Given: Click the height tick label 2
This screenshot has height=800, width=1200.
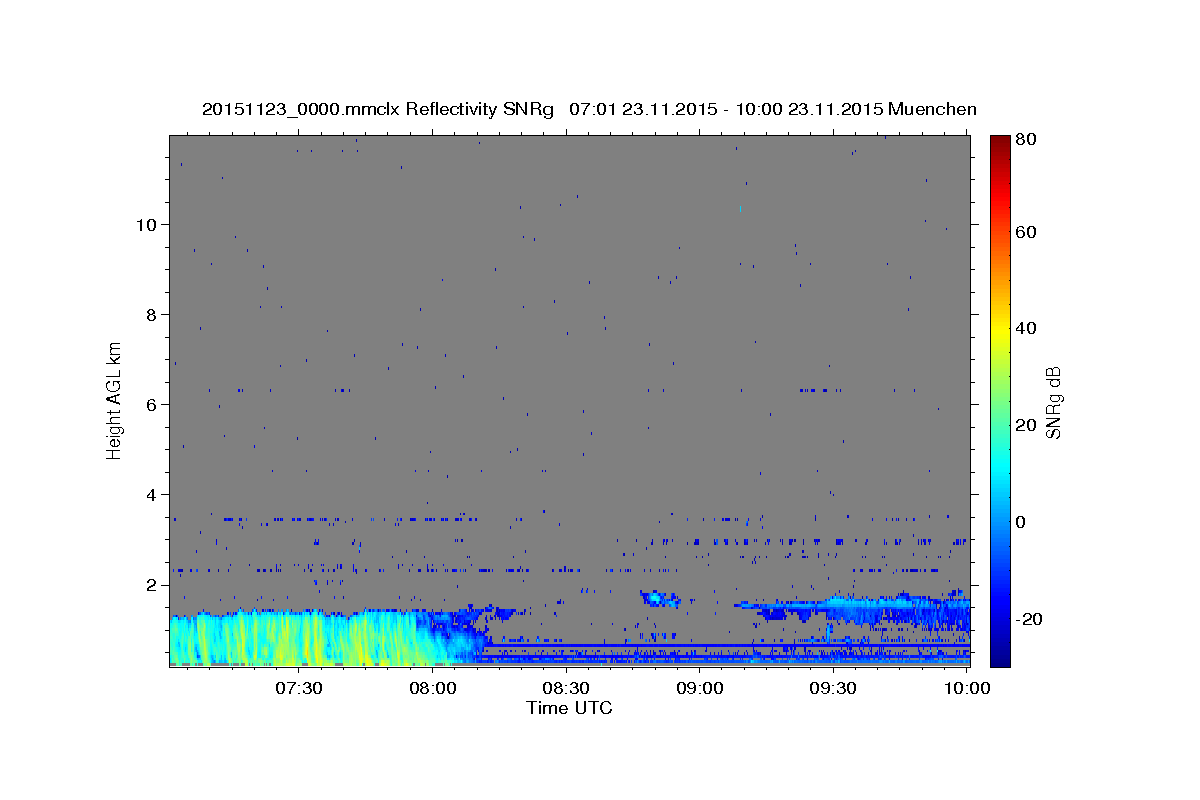Looking at the screenshot, I should [154, 585].
